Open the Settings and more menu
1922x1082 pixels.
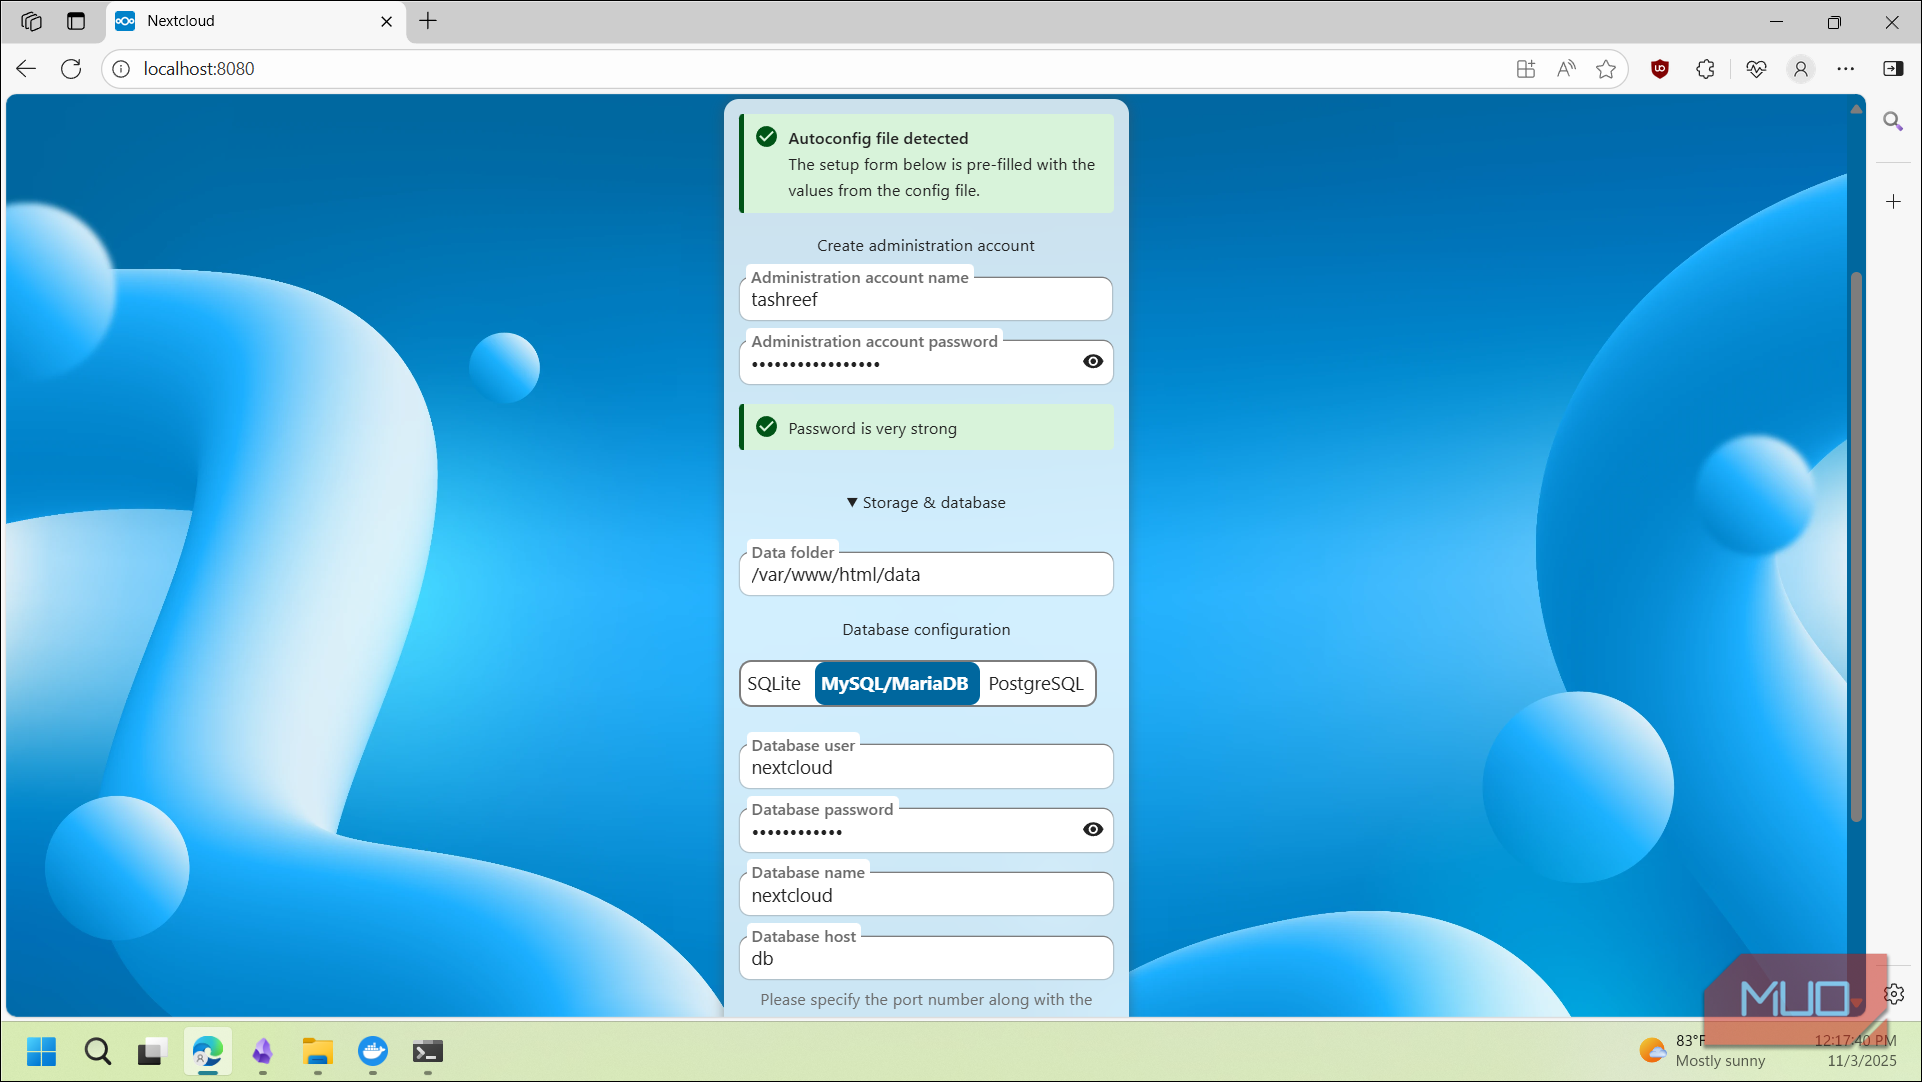tap(1846, 69)
